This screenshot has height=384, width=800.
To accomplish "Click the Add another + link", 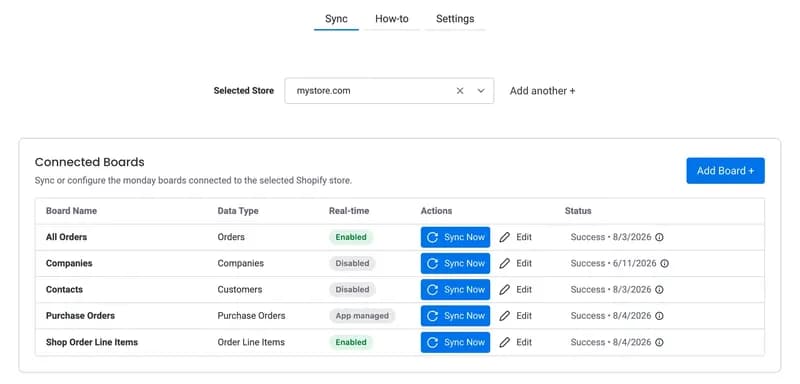I will pos(542,91).
